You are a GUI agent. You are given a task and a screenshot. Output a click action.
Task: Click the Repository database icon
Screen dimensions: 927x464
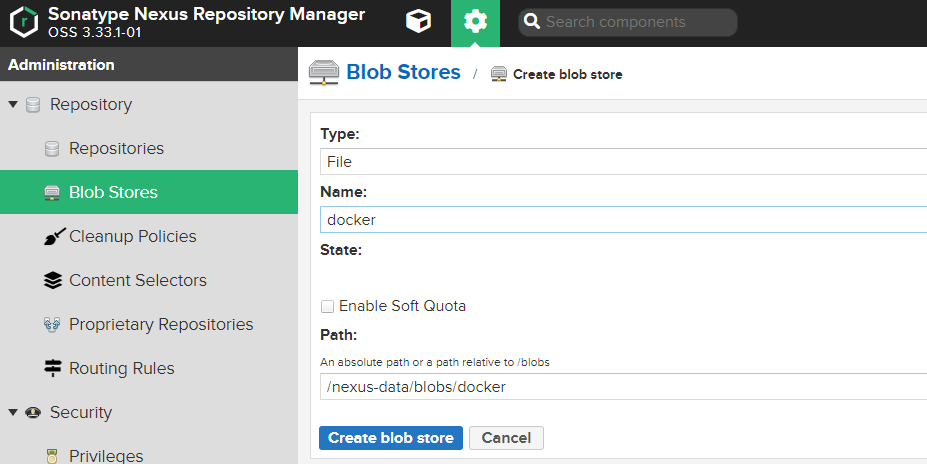(x=33, y=105)
